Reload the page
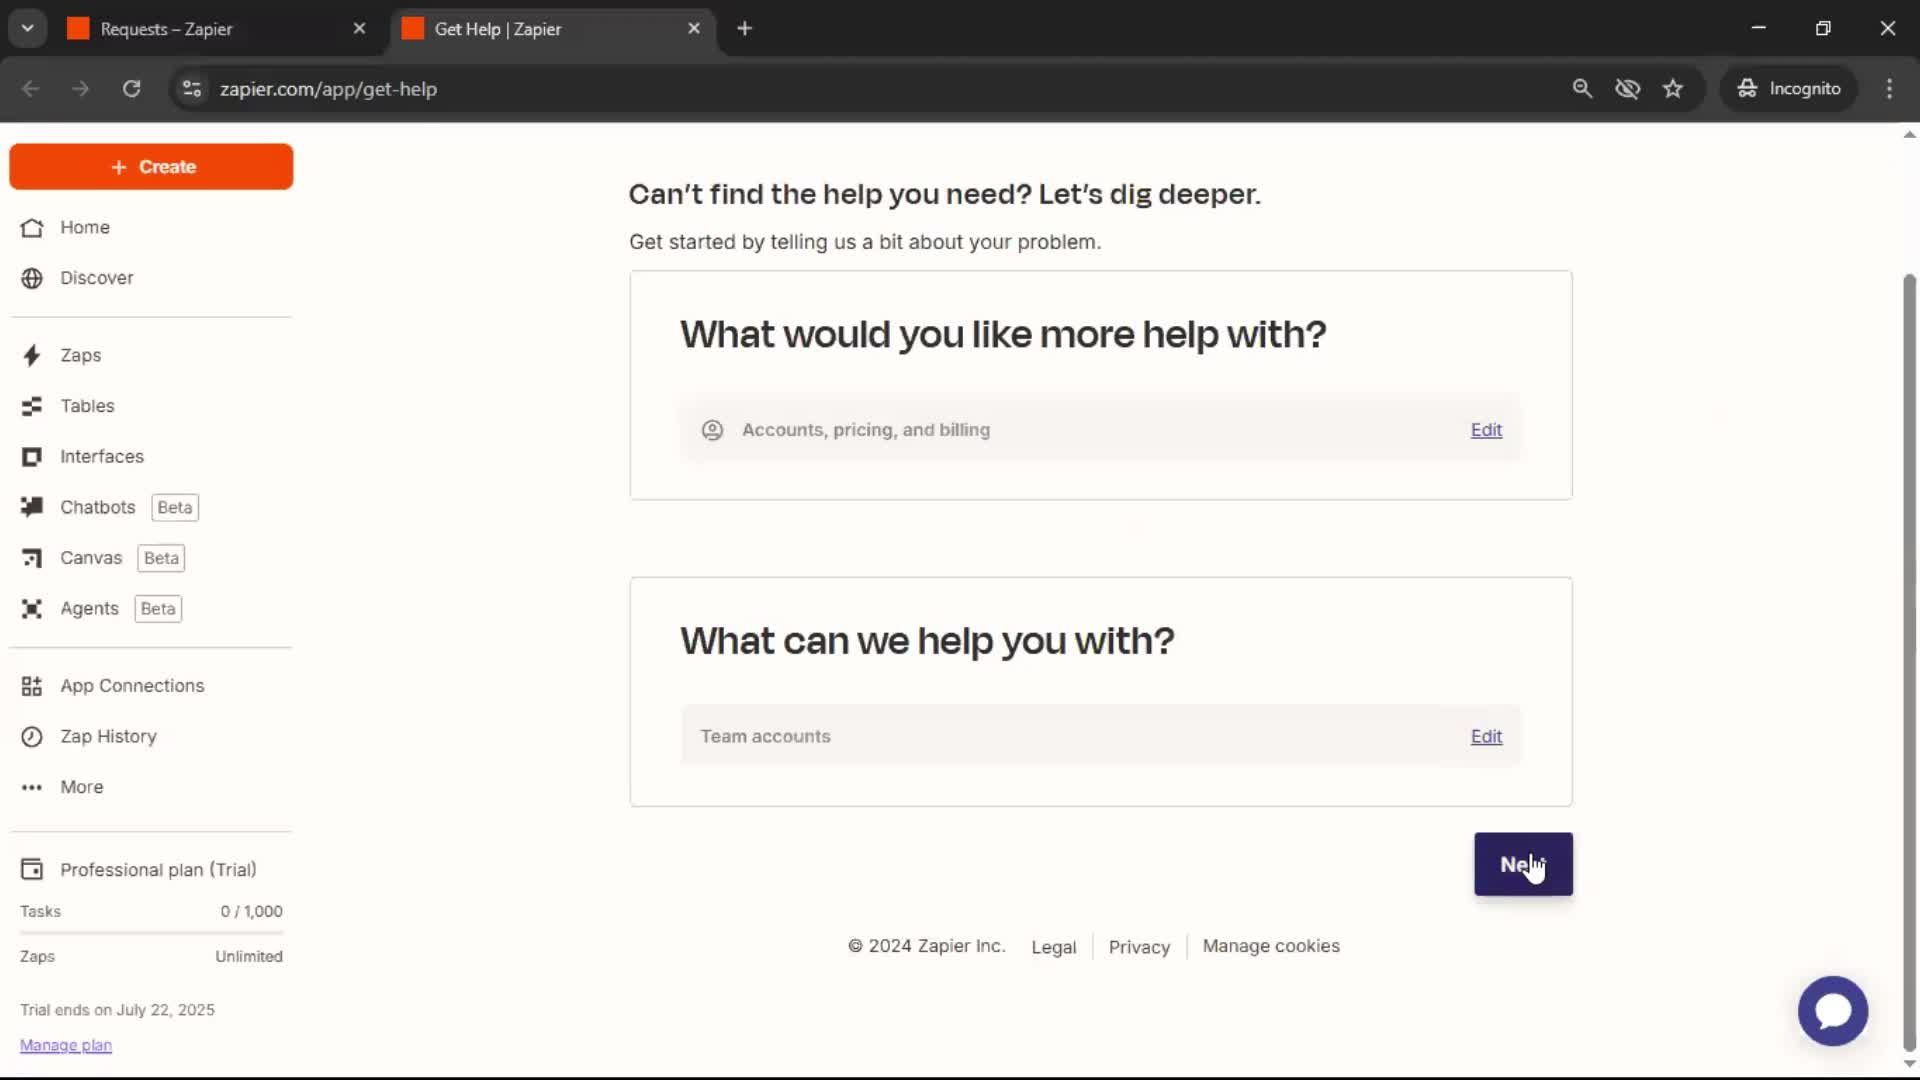This screenshot has height=1080, width=1920. click(131, 89)
